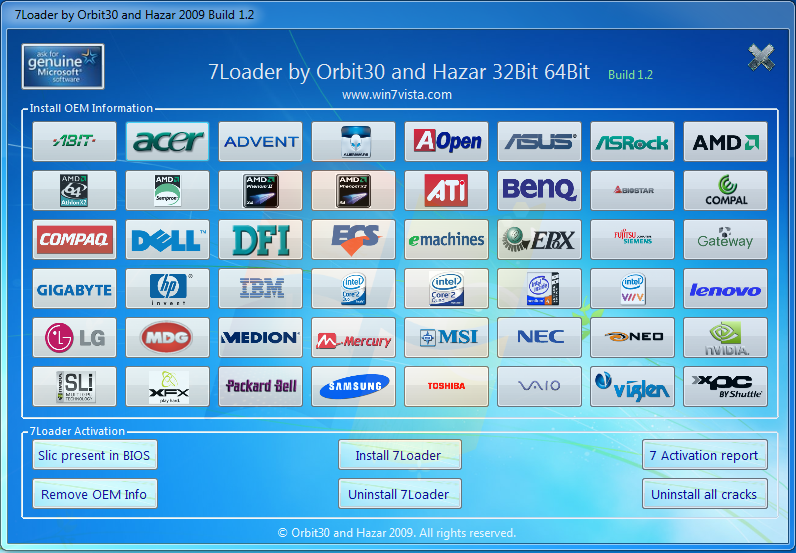Close 7Loader with the crossed X icon
796x553 pixels.
[x=761, y=57]
